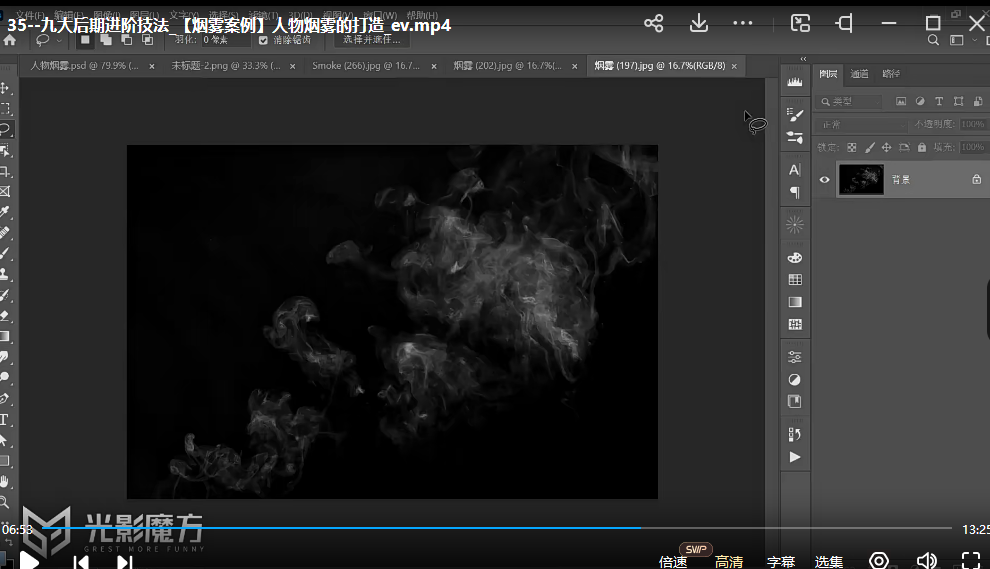This screenshot has height=569, width=990.
Task: Toggle lock image pixels brush icon
Action: click(x=869, y=147)
